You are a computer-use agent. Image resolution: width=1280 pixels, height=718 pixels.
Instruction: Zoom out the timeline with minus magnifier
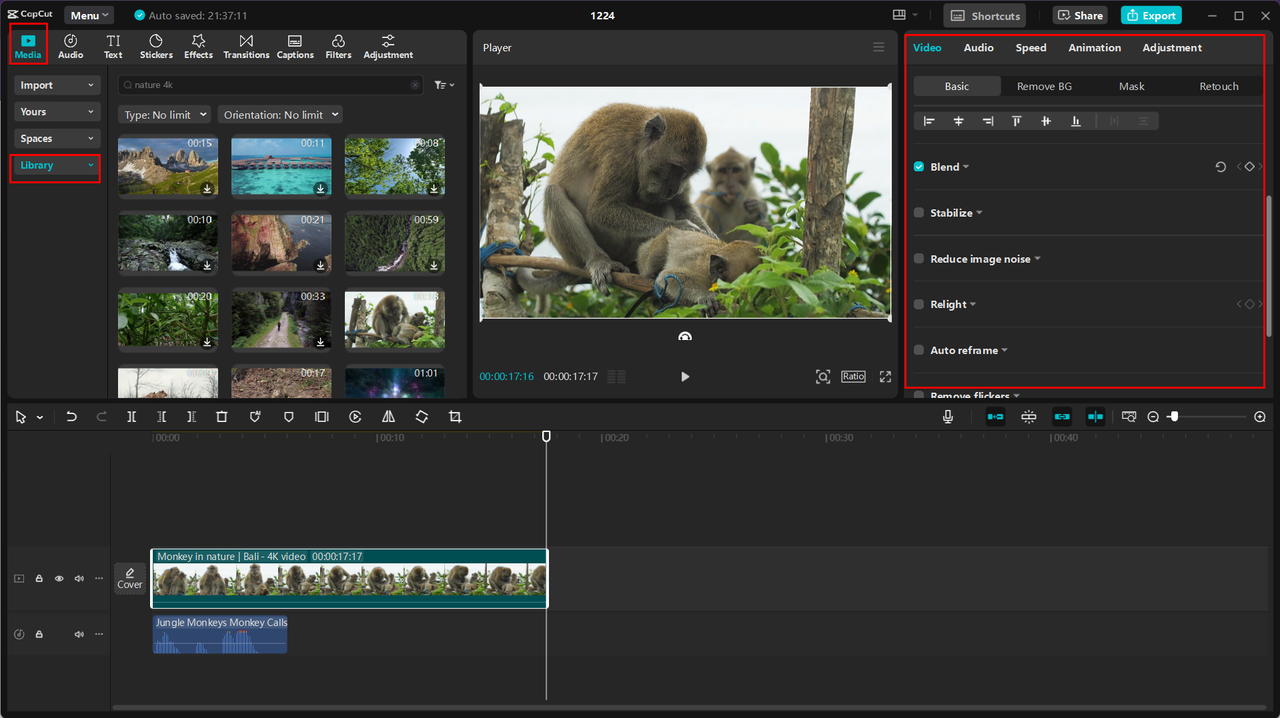click(1153, 417)
